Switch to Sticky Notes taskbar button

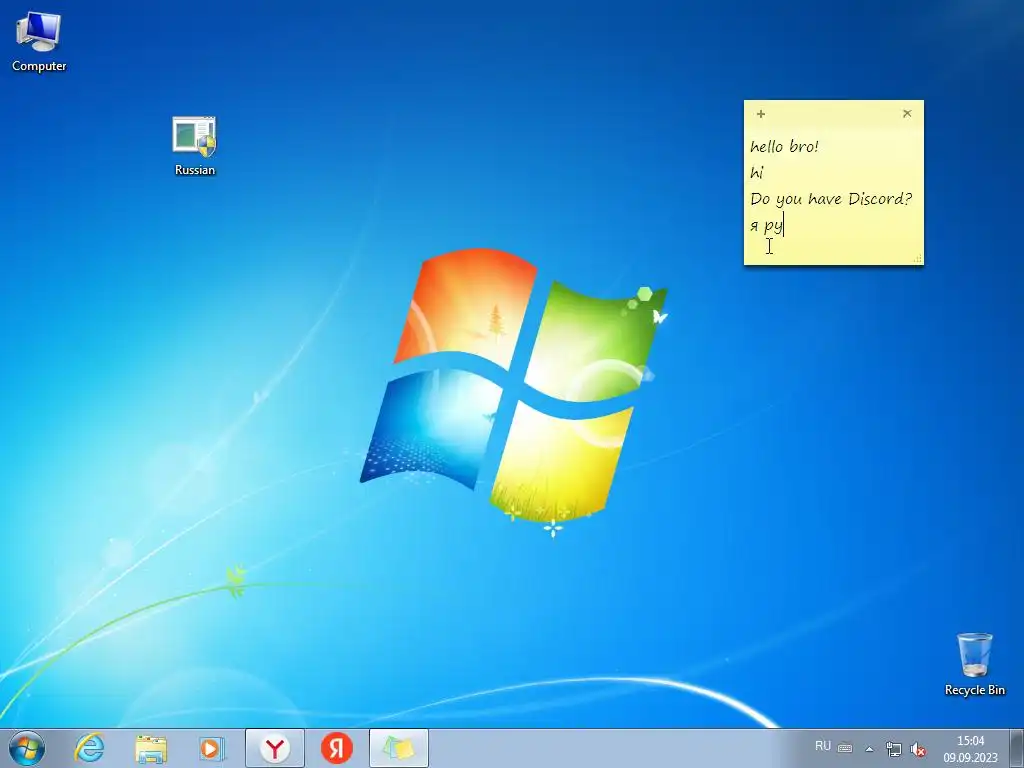tap(399, 748)
